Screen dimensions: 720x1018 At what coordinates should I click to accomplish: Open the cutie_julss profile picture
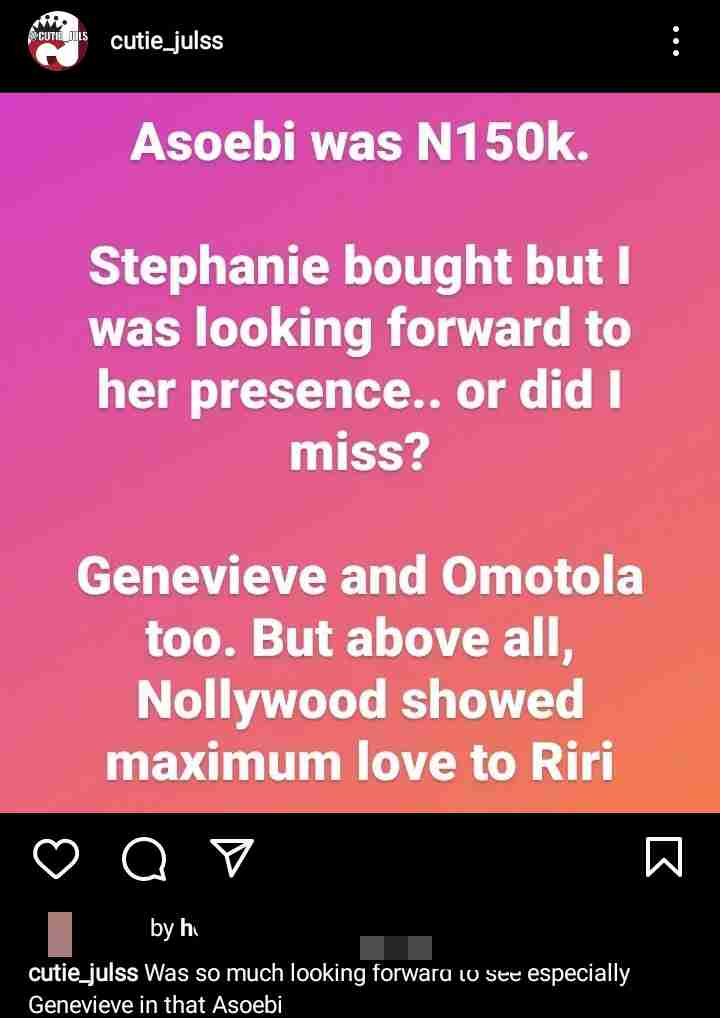[58, 40]
